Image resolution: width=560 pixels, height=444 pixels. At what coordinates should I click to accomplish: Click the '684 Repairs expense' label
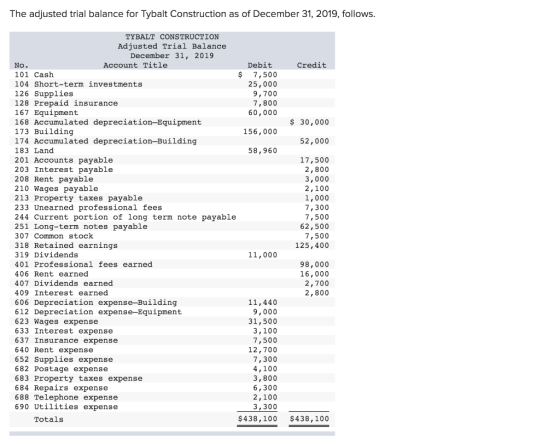pyautogui.click(x=61, y=388)
